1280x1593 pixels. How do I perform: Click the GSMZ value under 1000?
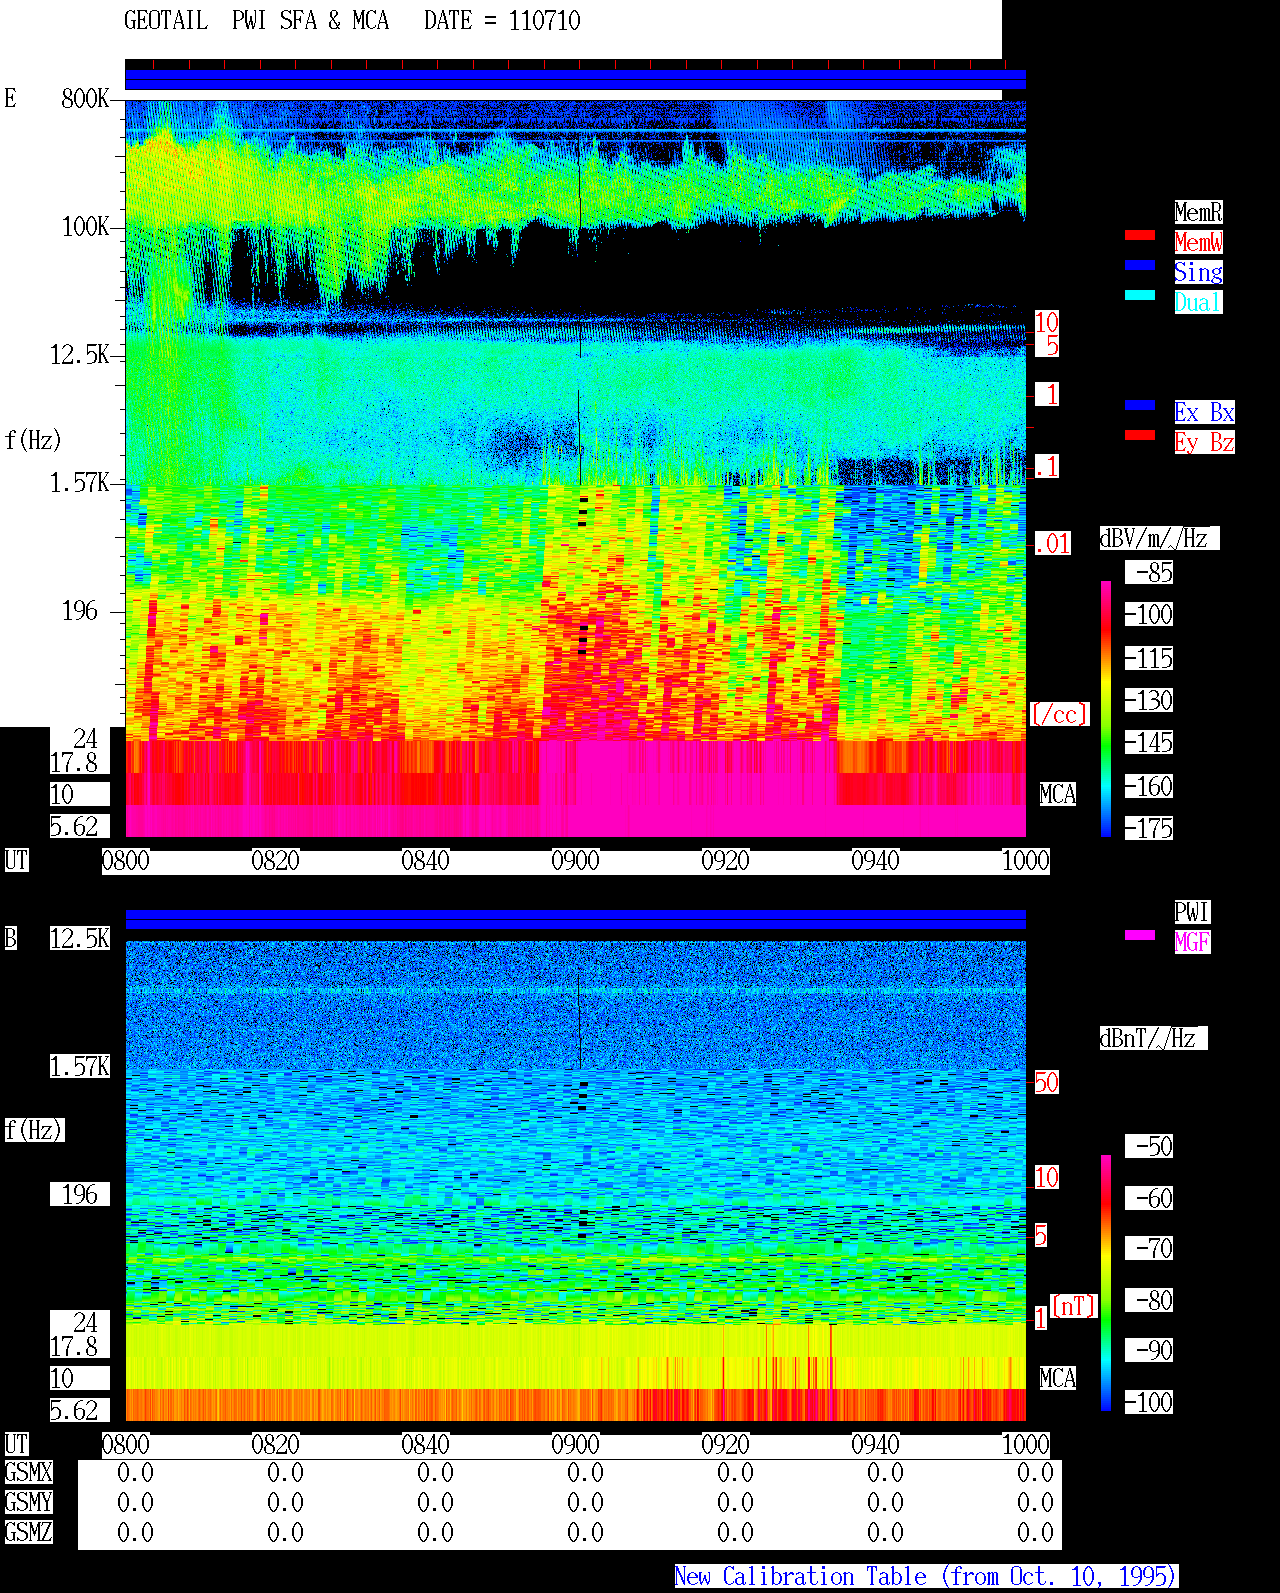[1035, 1532]
